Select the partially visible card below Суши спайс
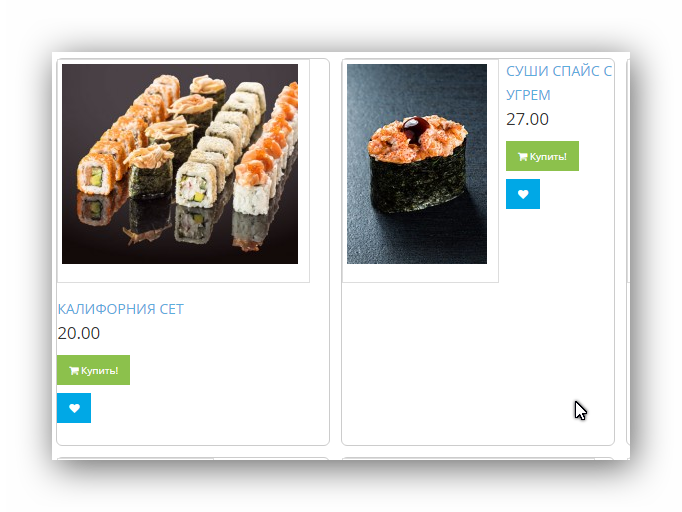Image resolution: width=682 pixels, height=512 pixels. click(x=478, y=458)
